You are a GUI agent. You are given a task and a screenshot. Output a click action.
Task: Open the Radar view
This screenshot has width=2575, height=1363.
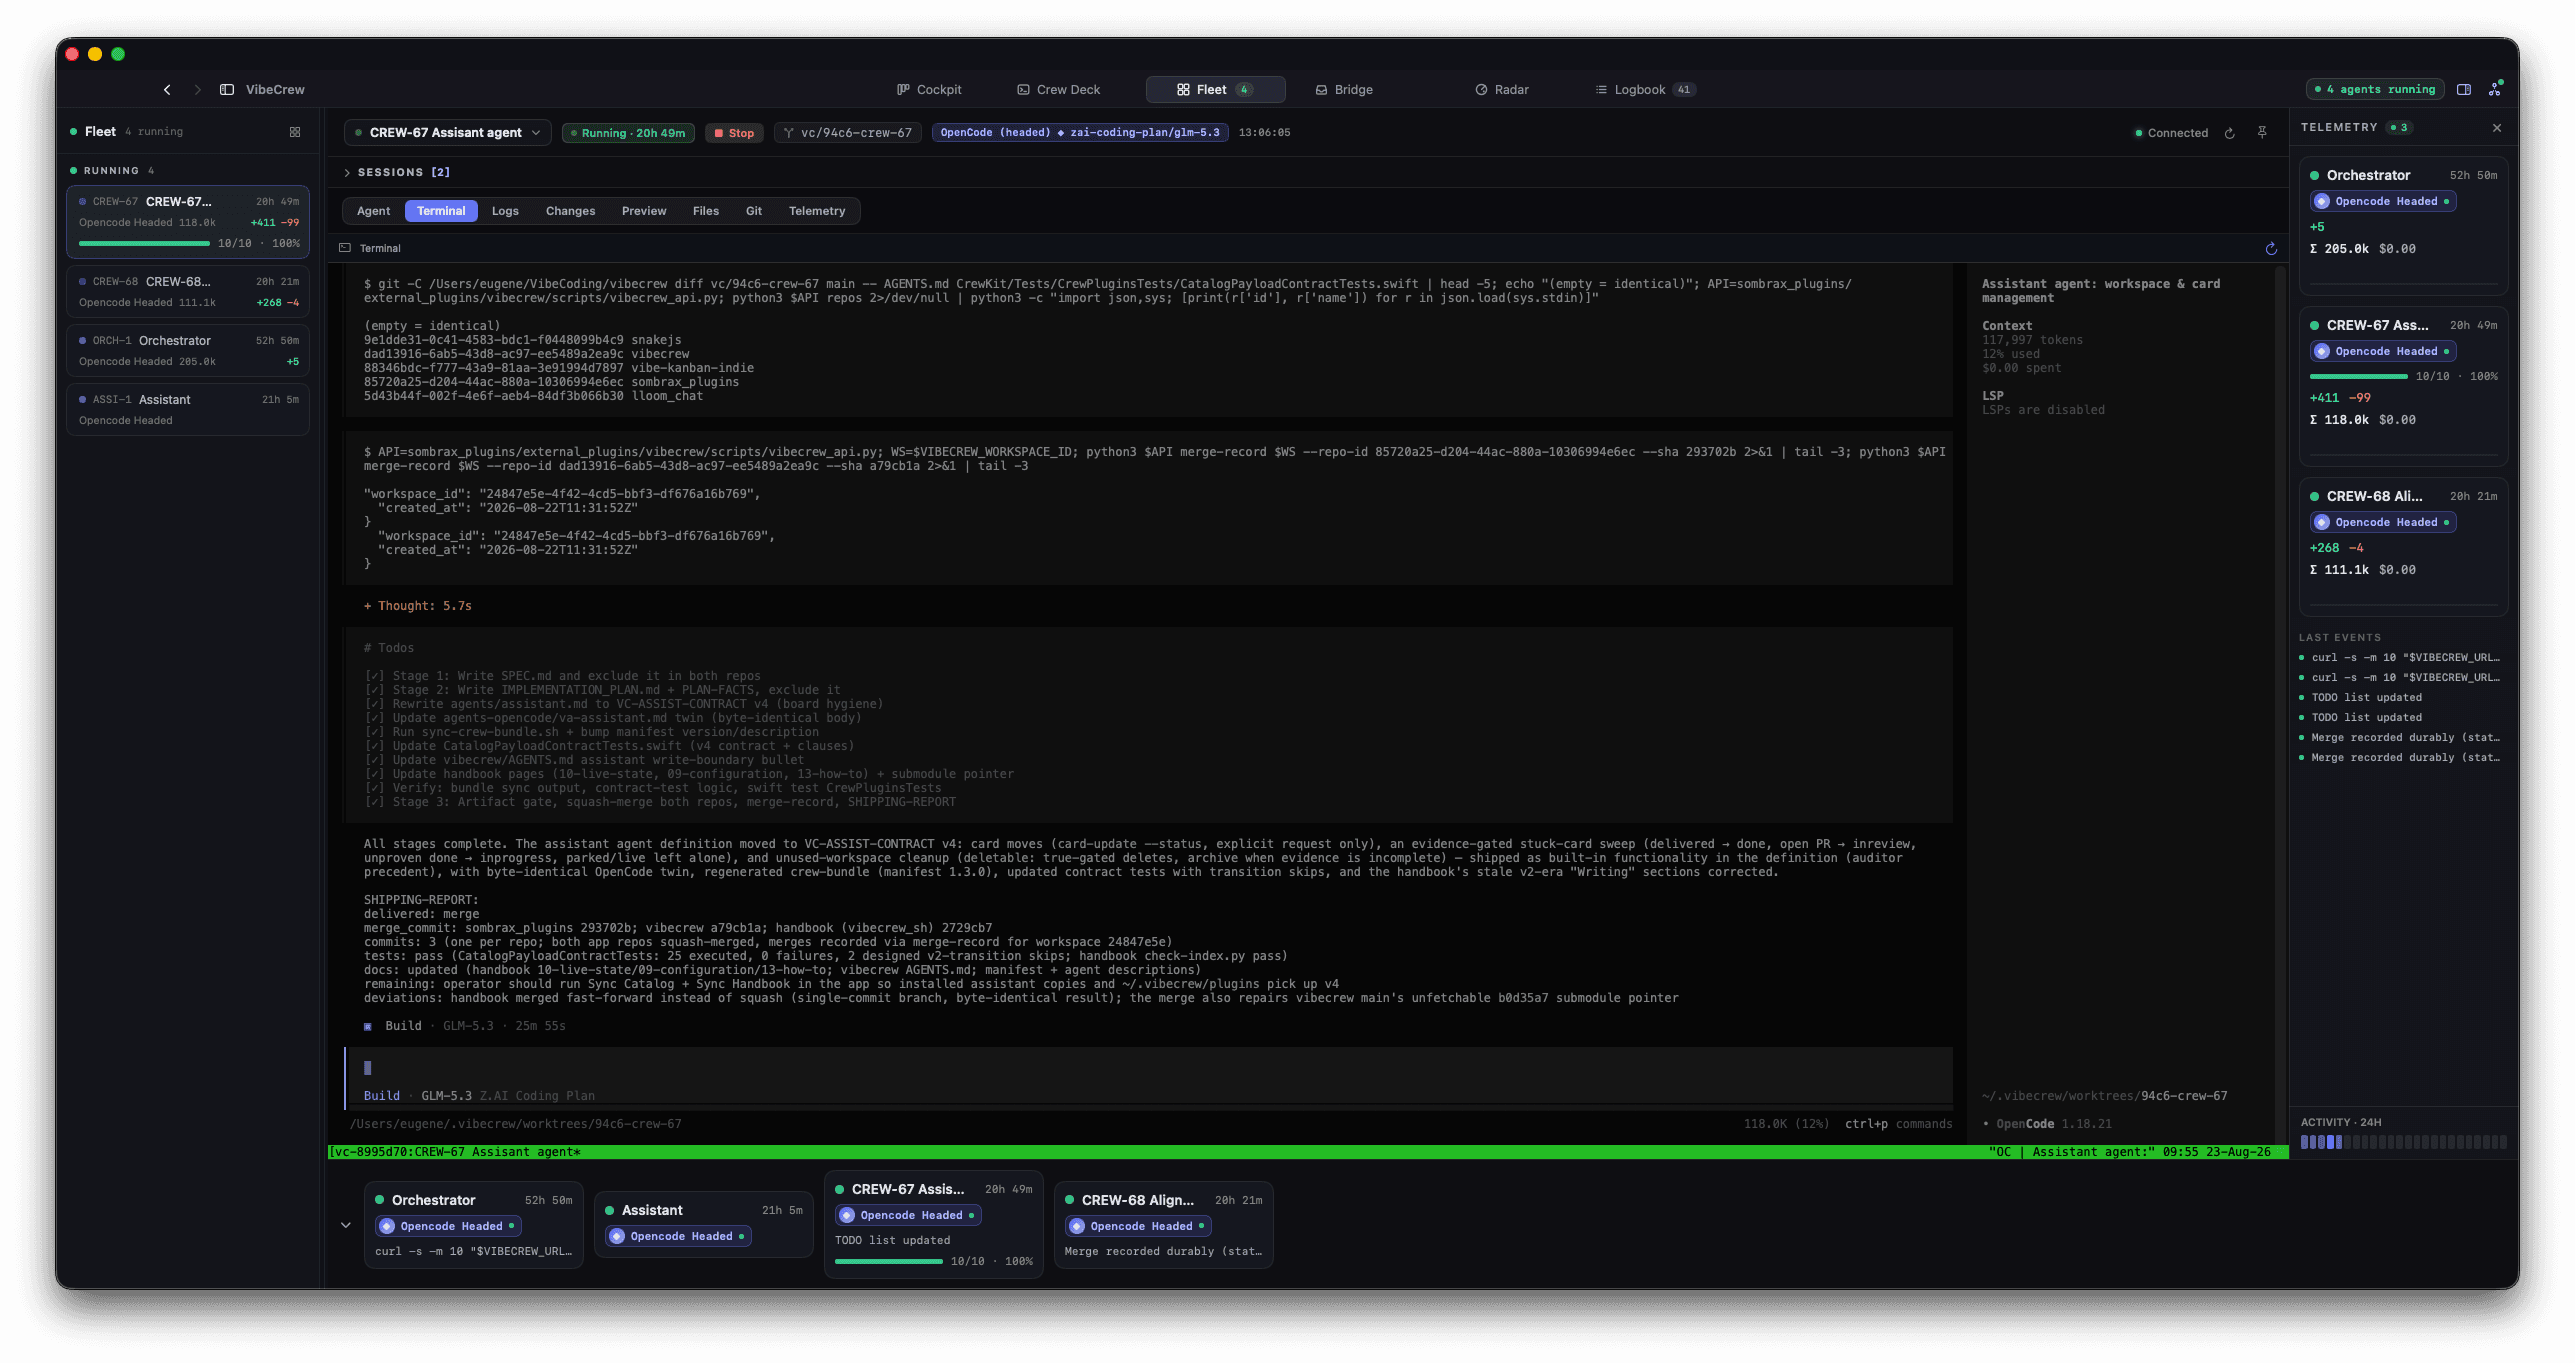tap(1502, 90)
